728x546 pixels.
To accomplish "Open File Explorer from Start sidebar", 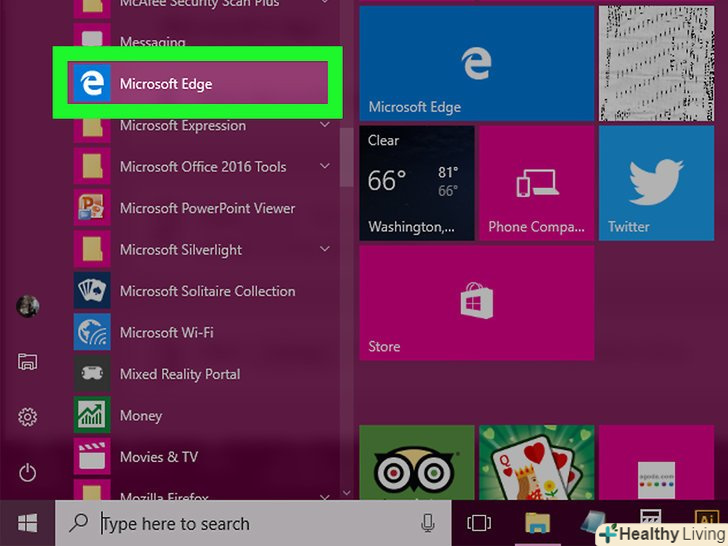I will (27, 361).
